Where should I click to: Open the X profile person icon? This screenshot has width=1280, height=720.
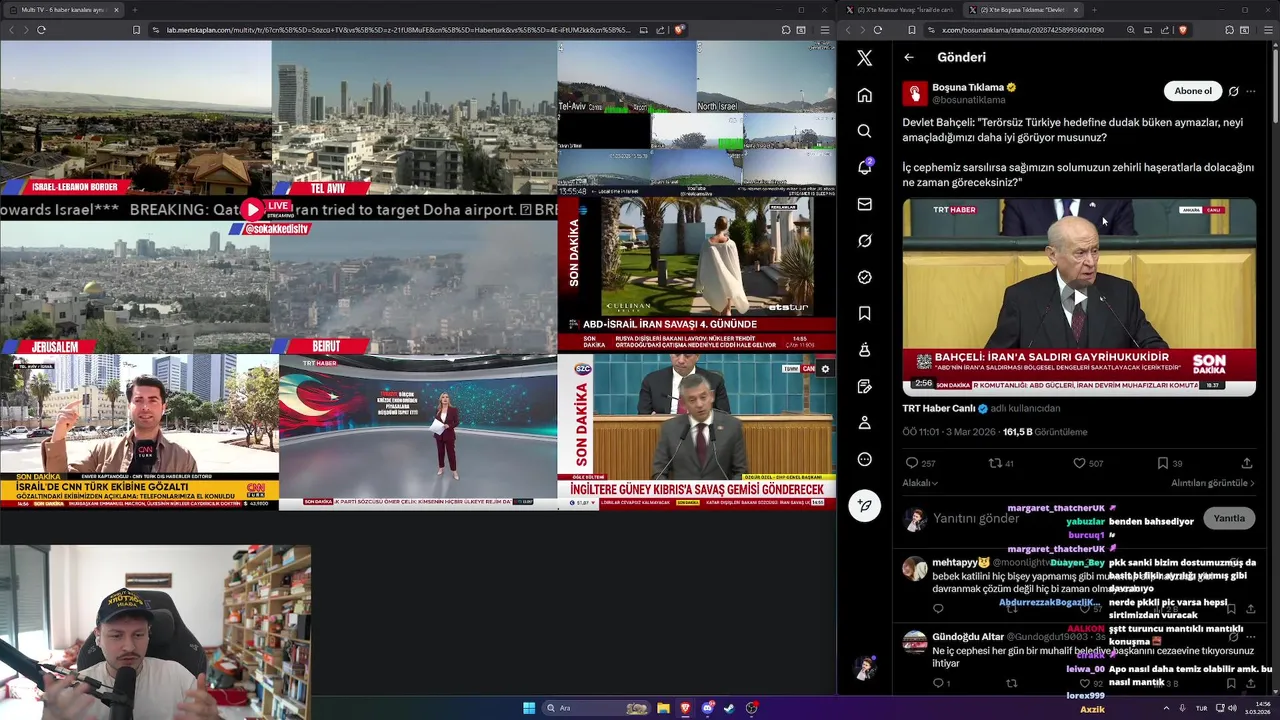coord(864,423)
